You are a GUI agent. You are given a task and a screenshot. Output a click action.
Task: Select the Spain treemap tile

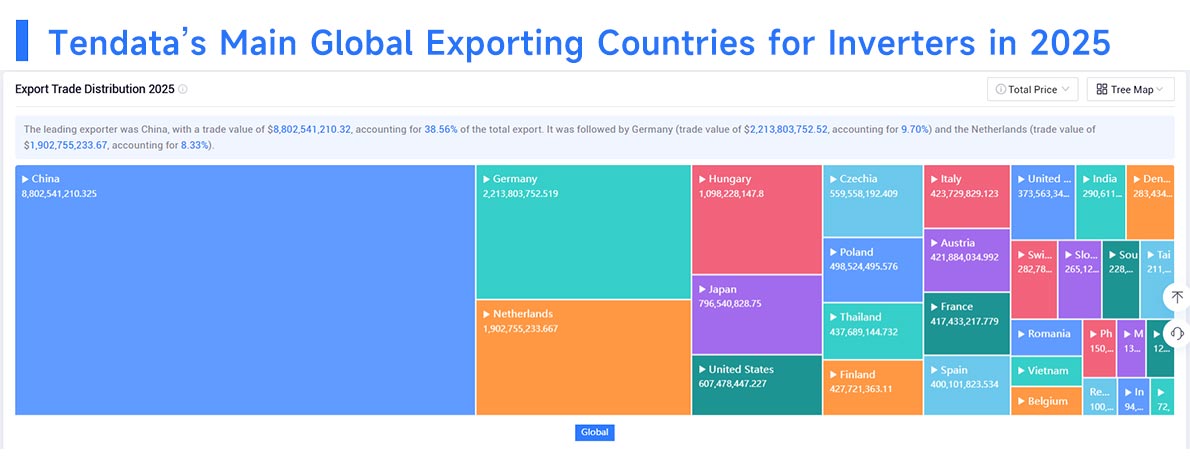(x=967, y=385)
